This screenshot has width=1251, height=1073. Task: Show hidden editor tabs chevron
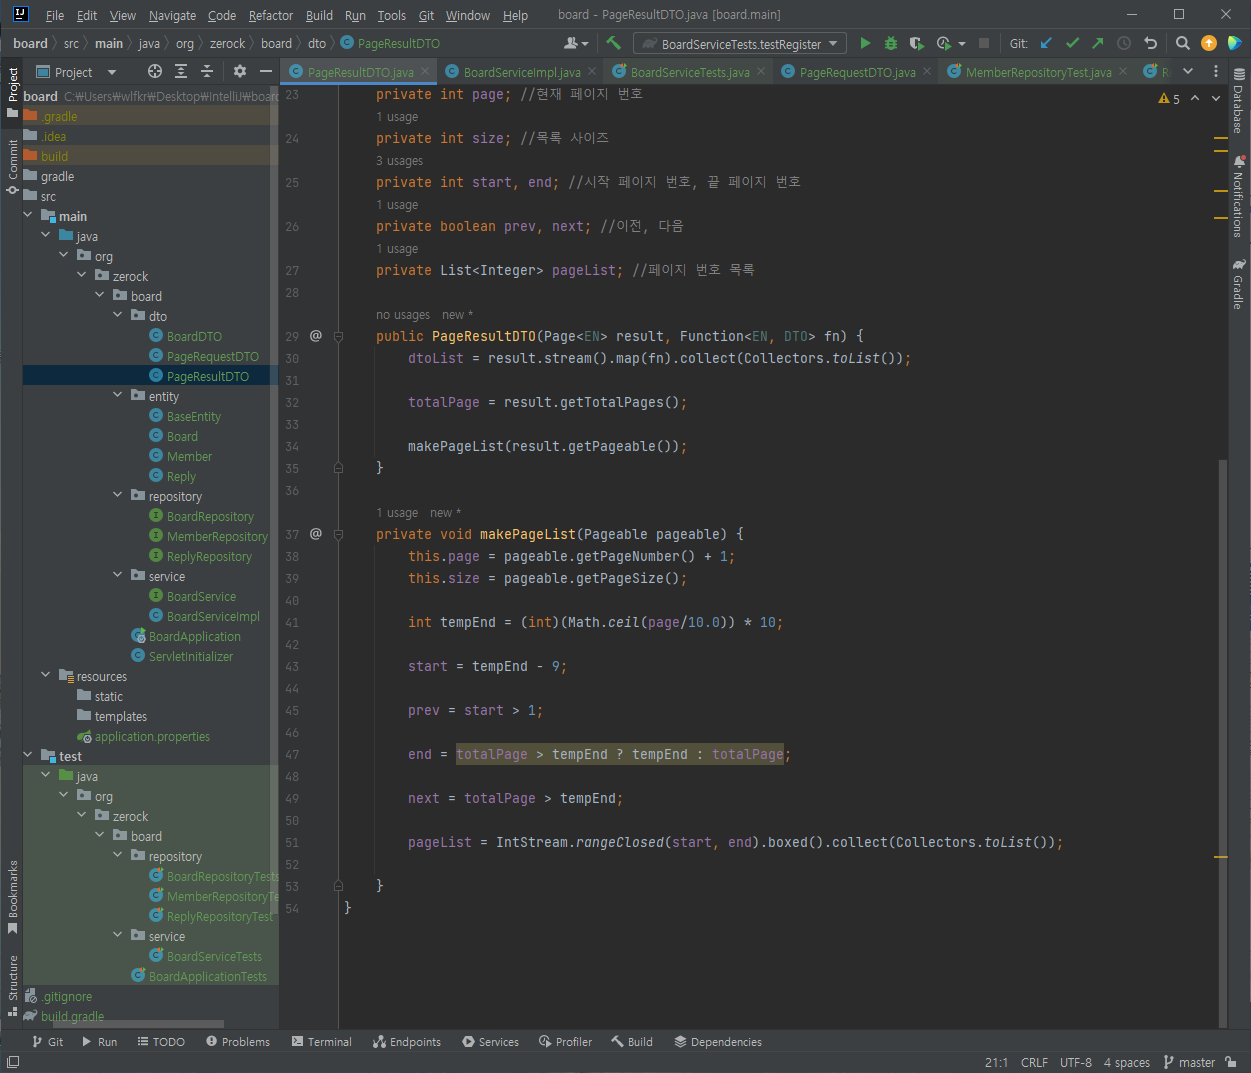click(1188, 71)
